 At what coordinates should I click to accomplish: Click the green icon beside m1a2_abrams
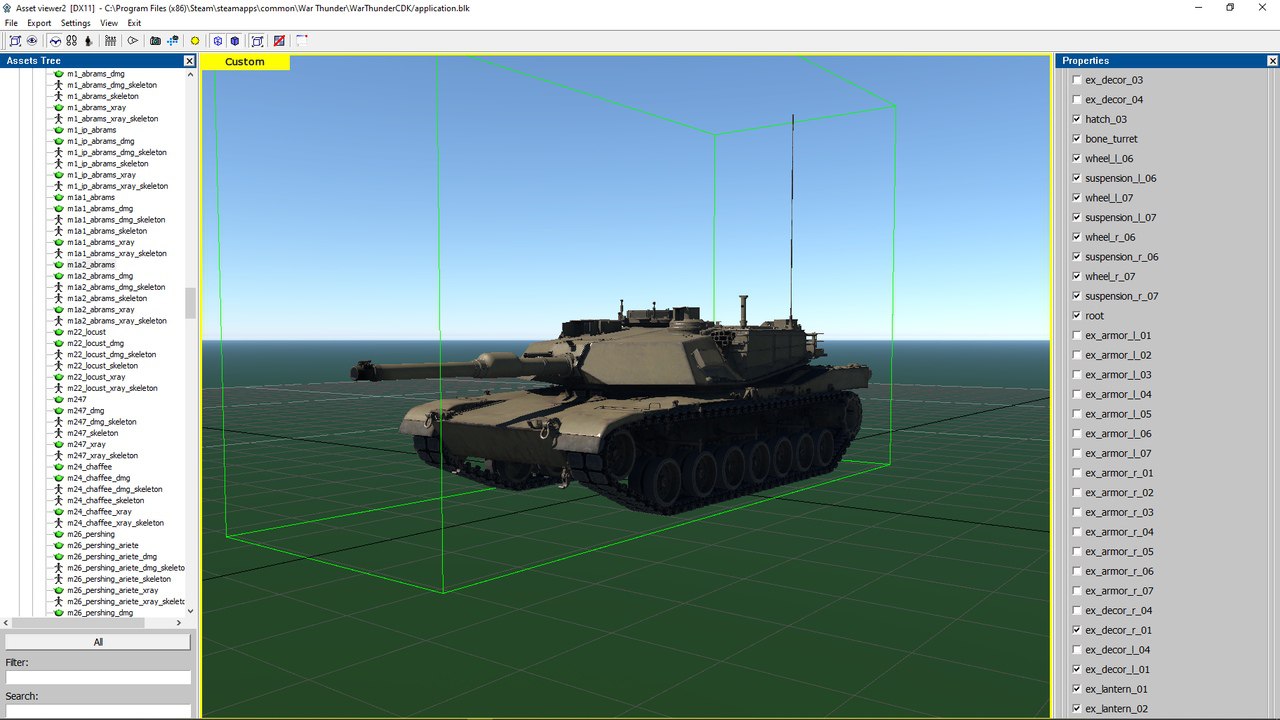58,265
